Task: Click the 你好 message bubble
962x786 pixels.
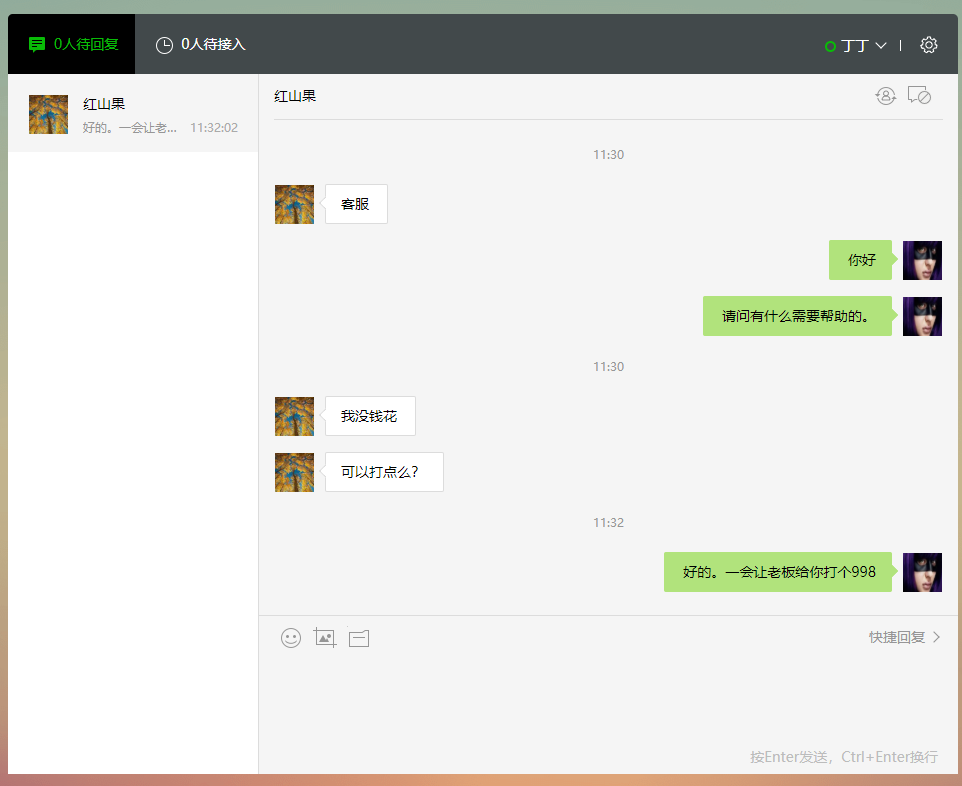Action: tap(861, 260)
